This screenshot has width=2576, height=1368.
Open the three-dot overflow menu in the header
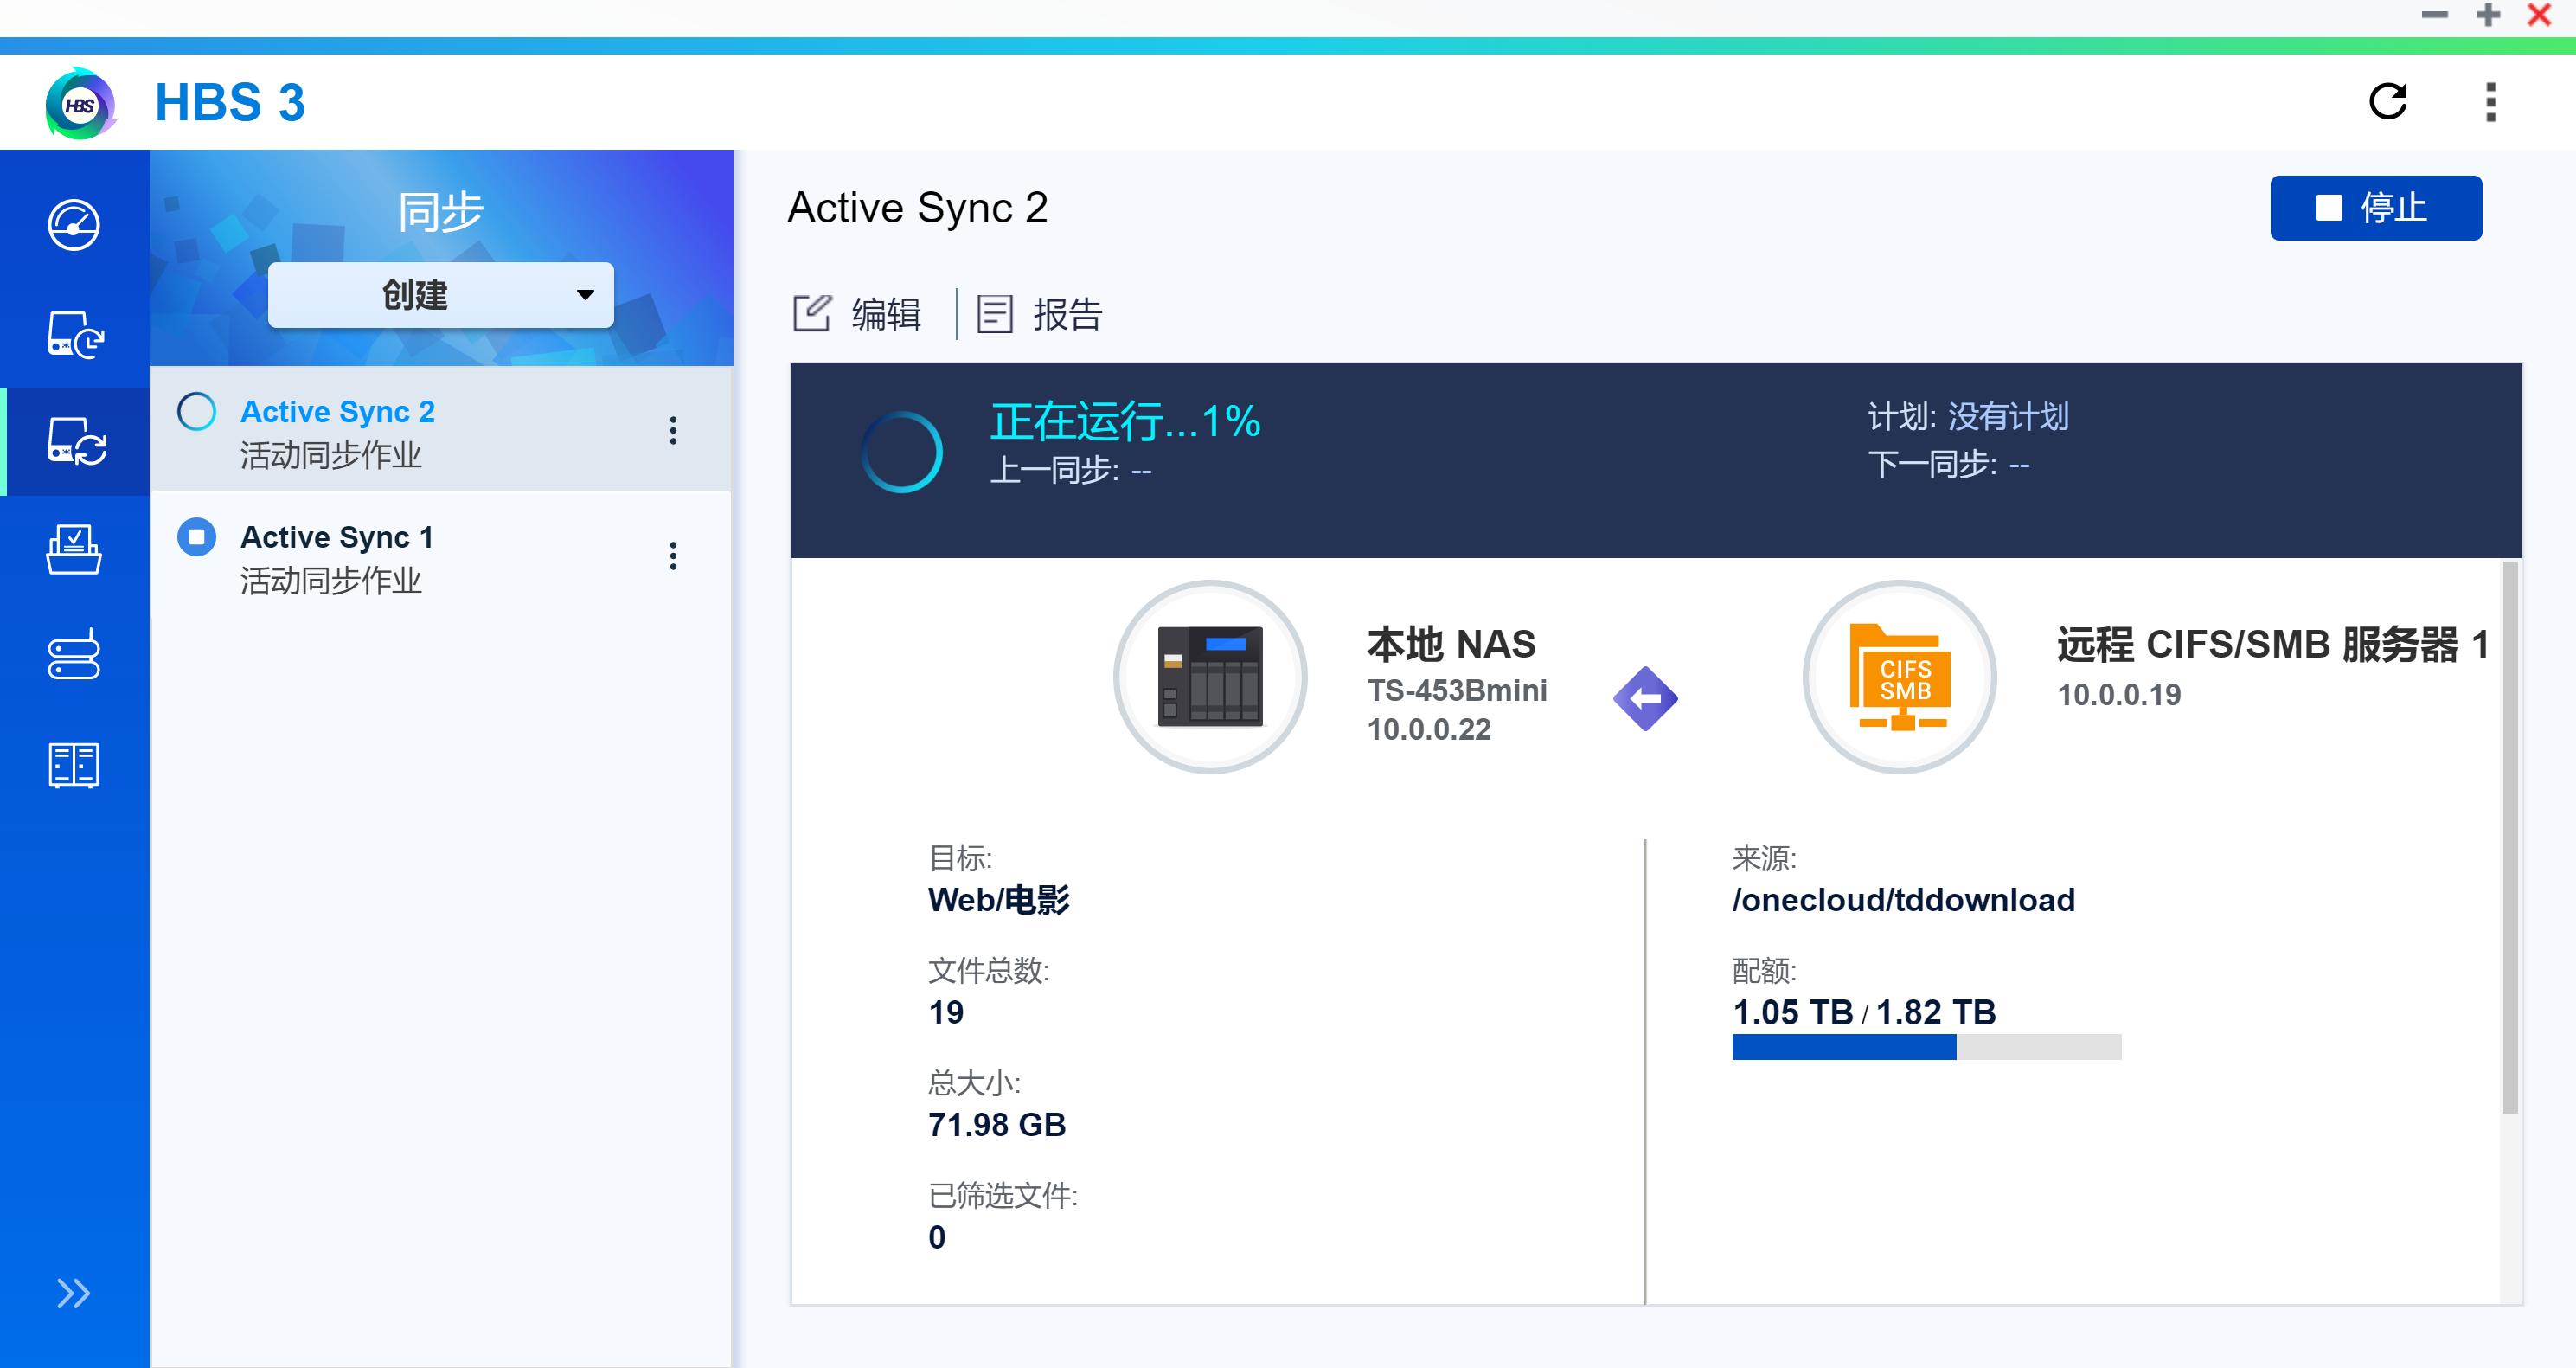coord(2488,101)
